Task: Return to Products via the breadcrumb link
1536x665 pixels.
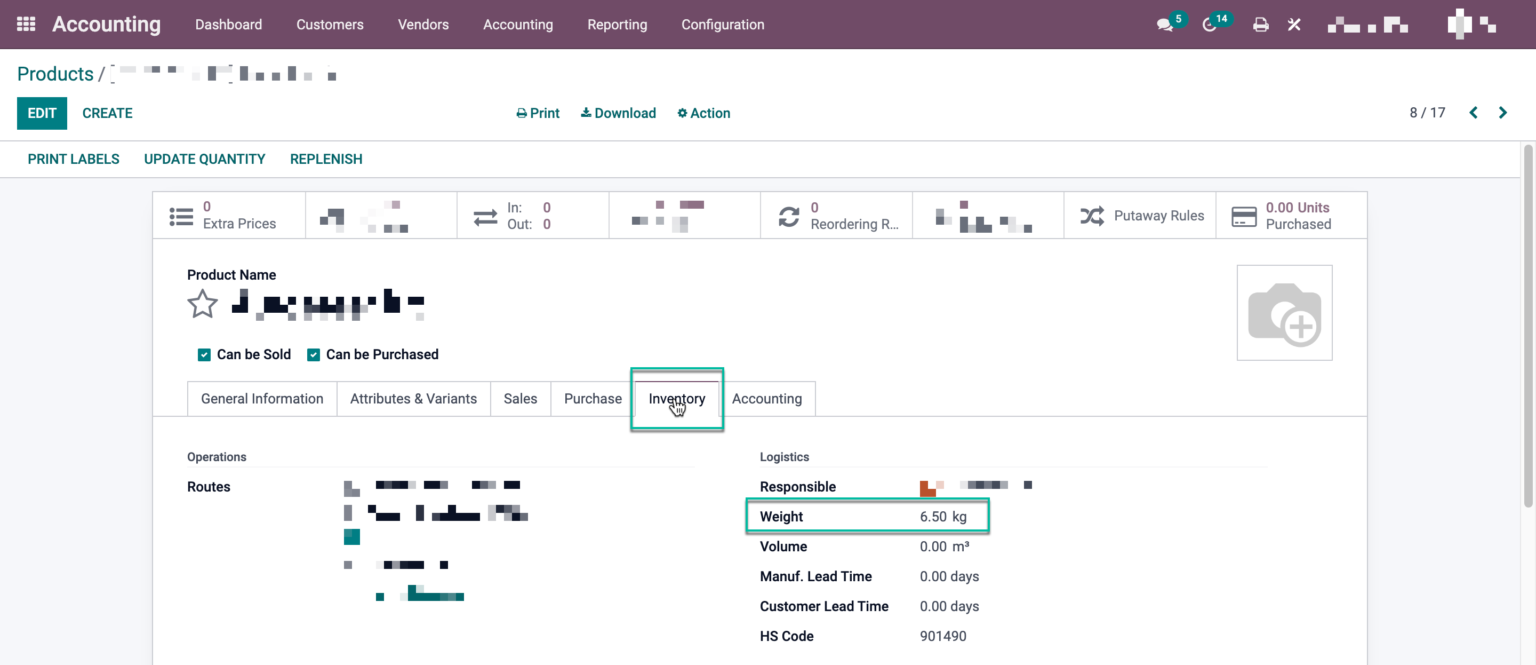Action: coord(55,73)
